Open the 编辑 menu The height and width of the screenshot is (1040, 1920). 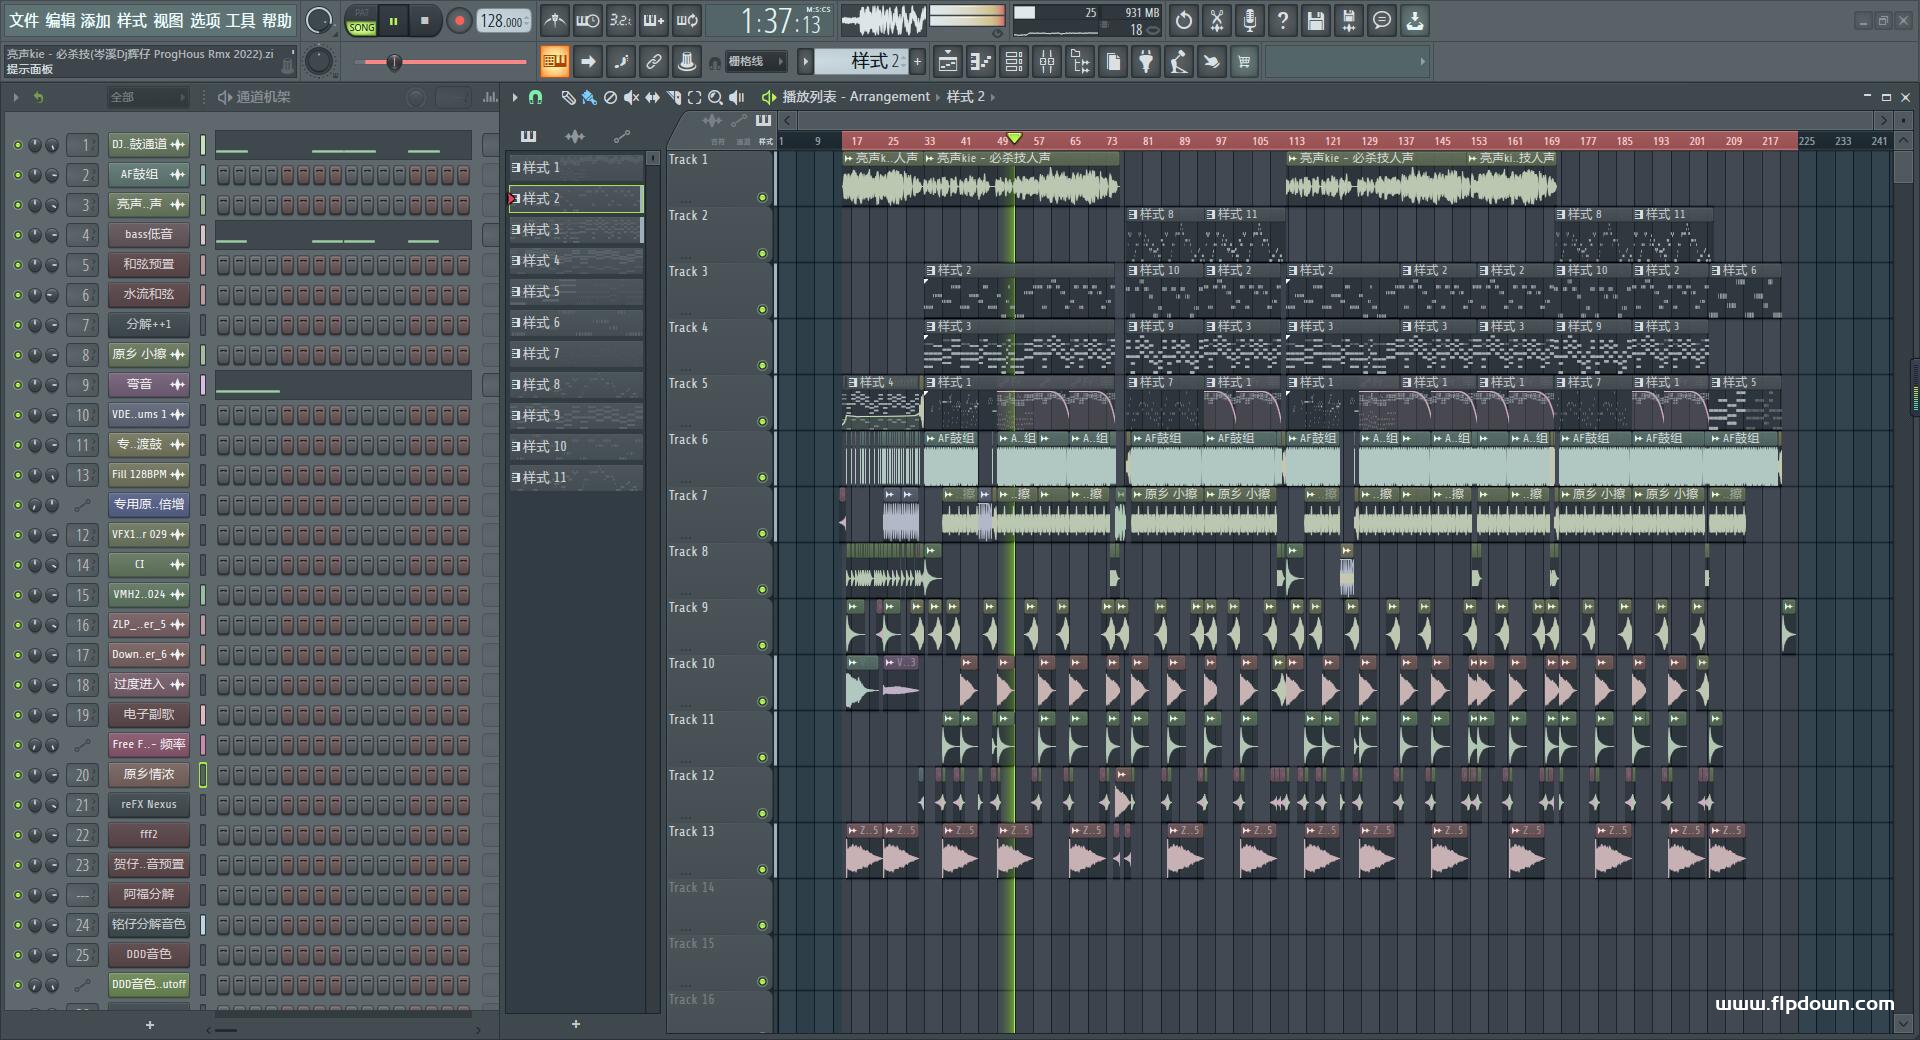(60, 20)
